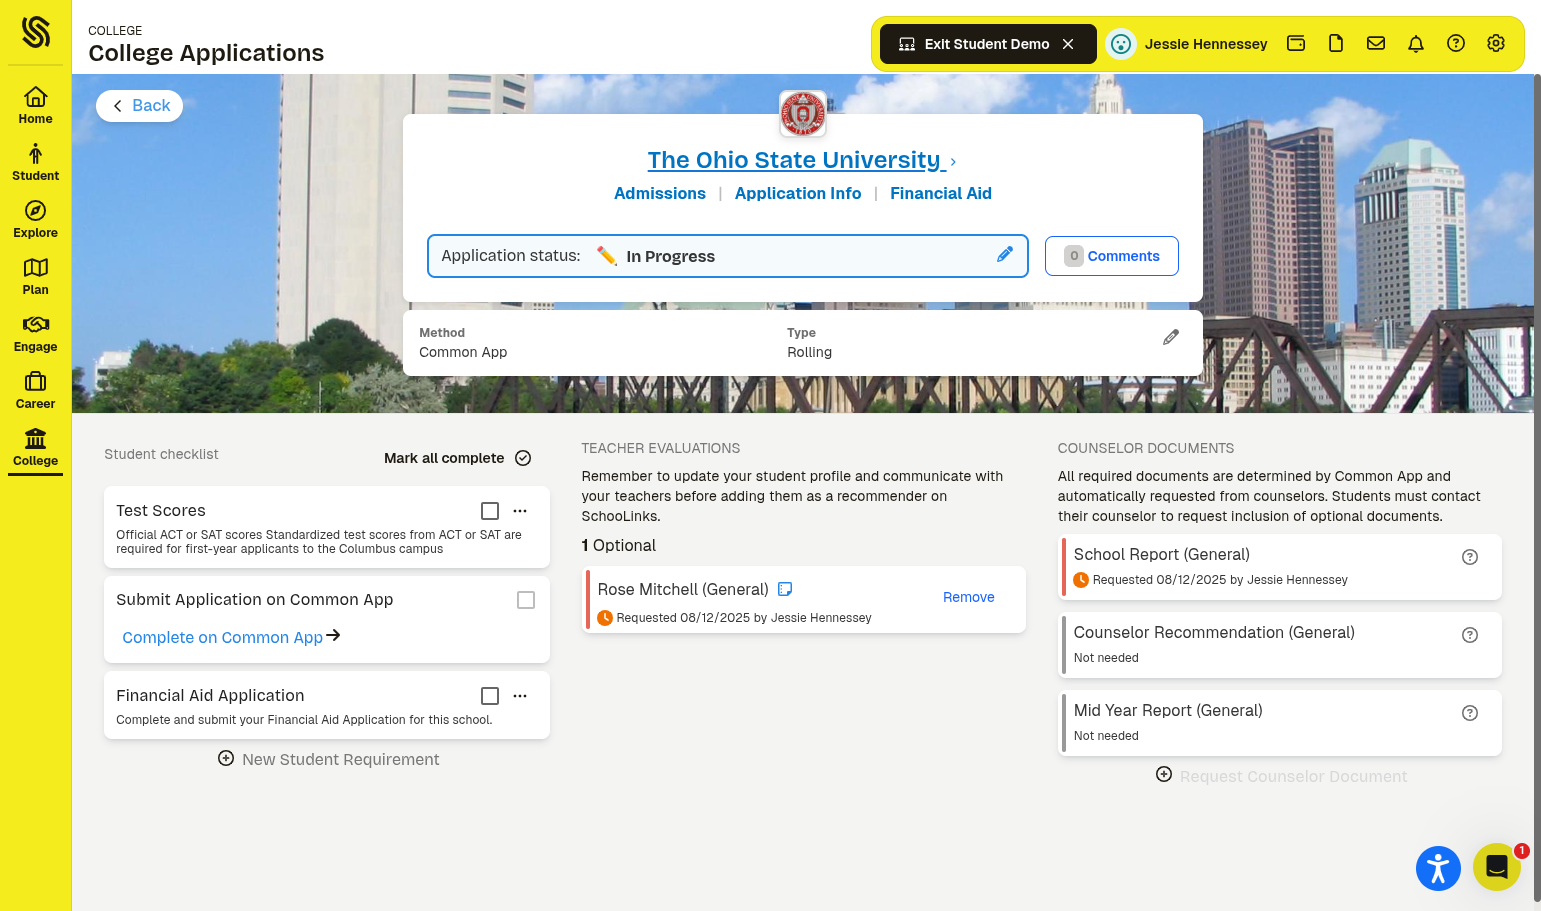Click the note icon beside Rose Mitchell
Viewport: 1541px width, 911px height.
pos(785,589)
